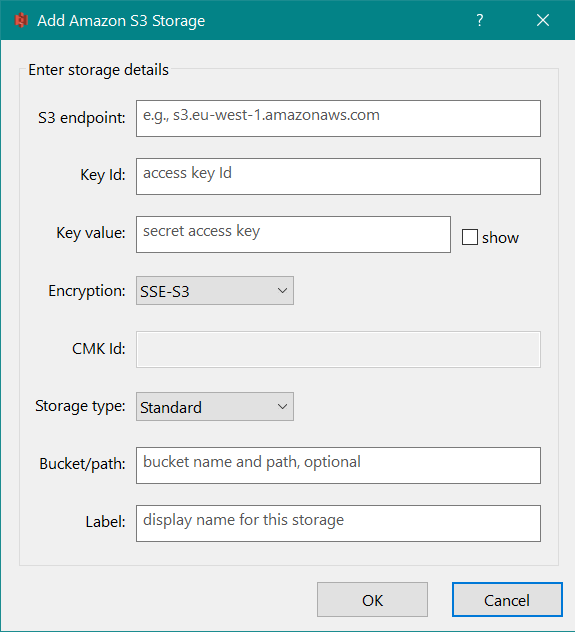Focus the Label display name field
575x632 pixels.
(338, 524)
